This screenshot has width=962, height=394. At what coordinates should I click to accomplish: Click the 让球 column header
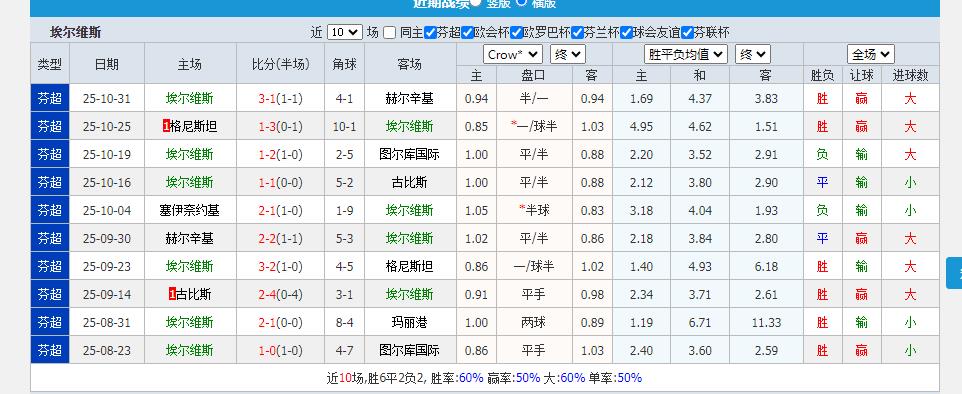[x=861, y=75]
